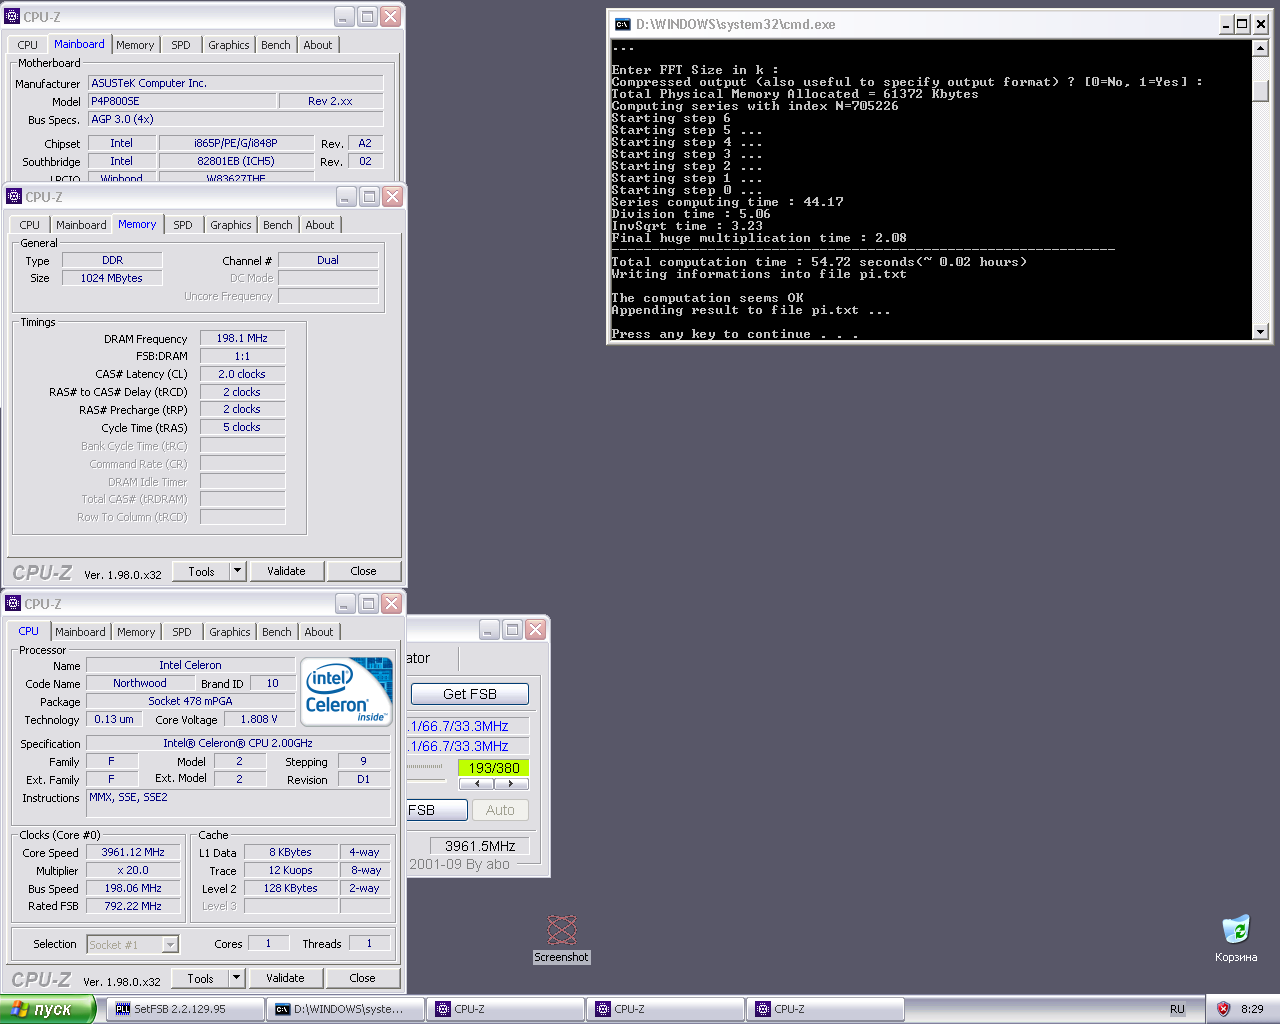Click FSB:DRAM value 1:1

(x=242, y=356)
